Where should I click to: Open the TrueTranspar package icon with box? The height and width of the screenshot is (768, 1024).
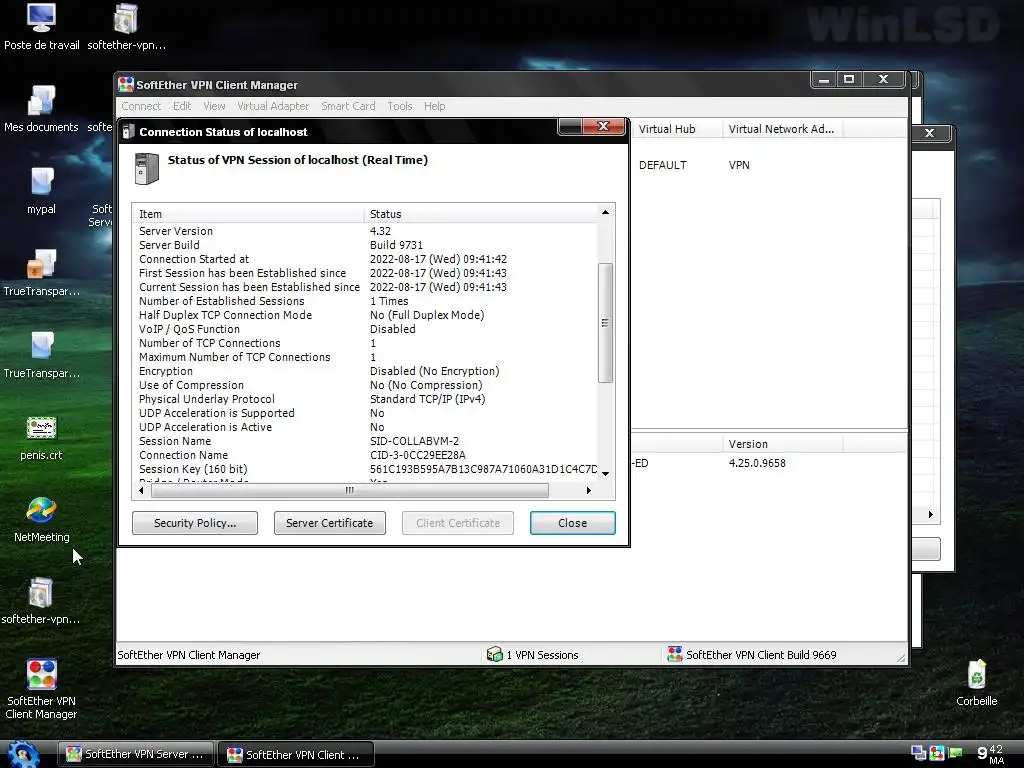click(41, 272)
